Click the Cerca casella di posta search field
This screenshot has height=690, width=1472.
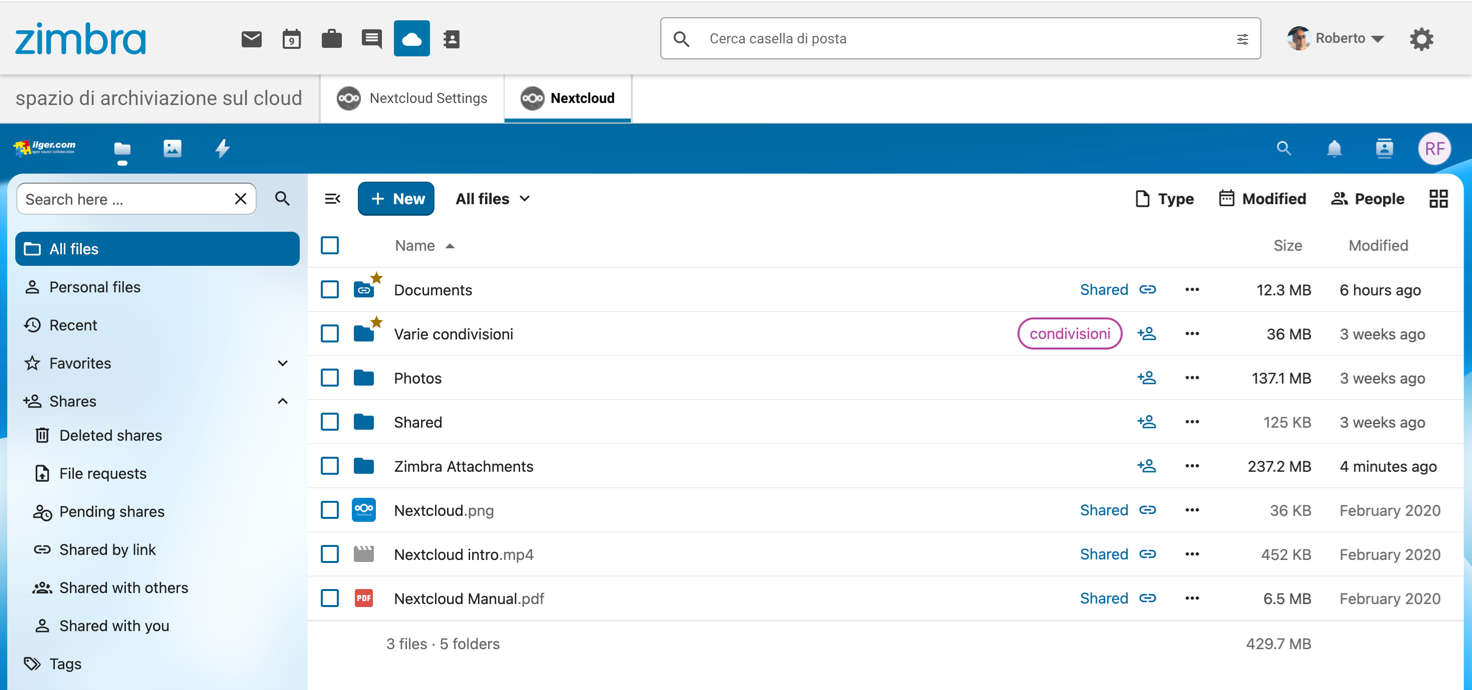click(x=960, y=39)
